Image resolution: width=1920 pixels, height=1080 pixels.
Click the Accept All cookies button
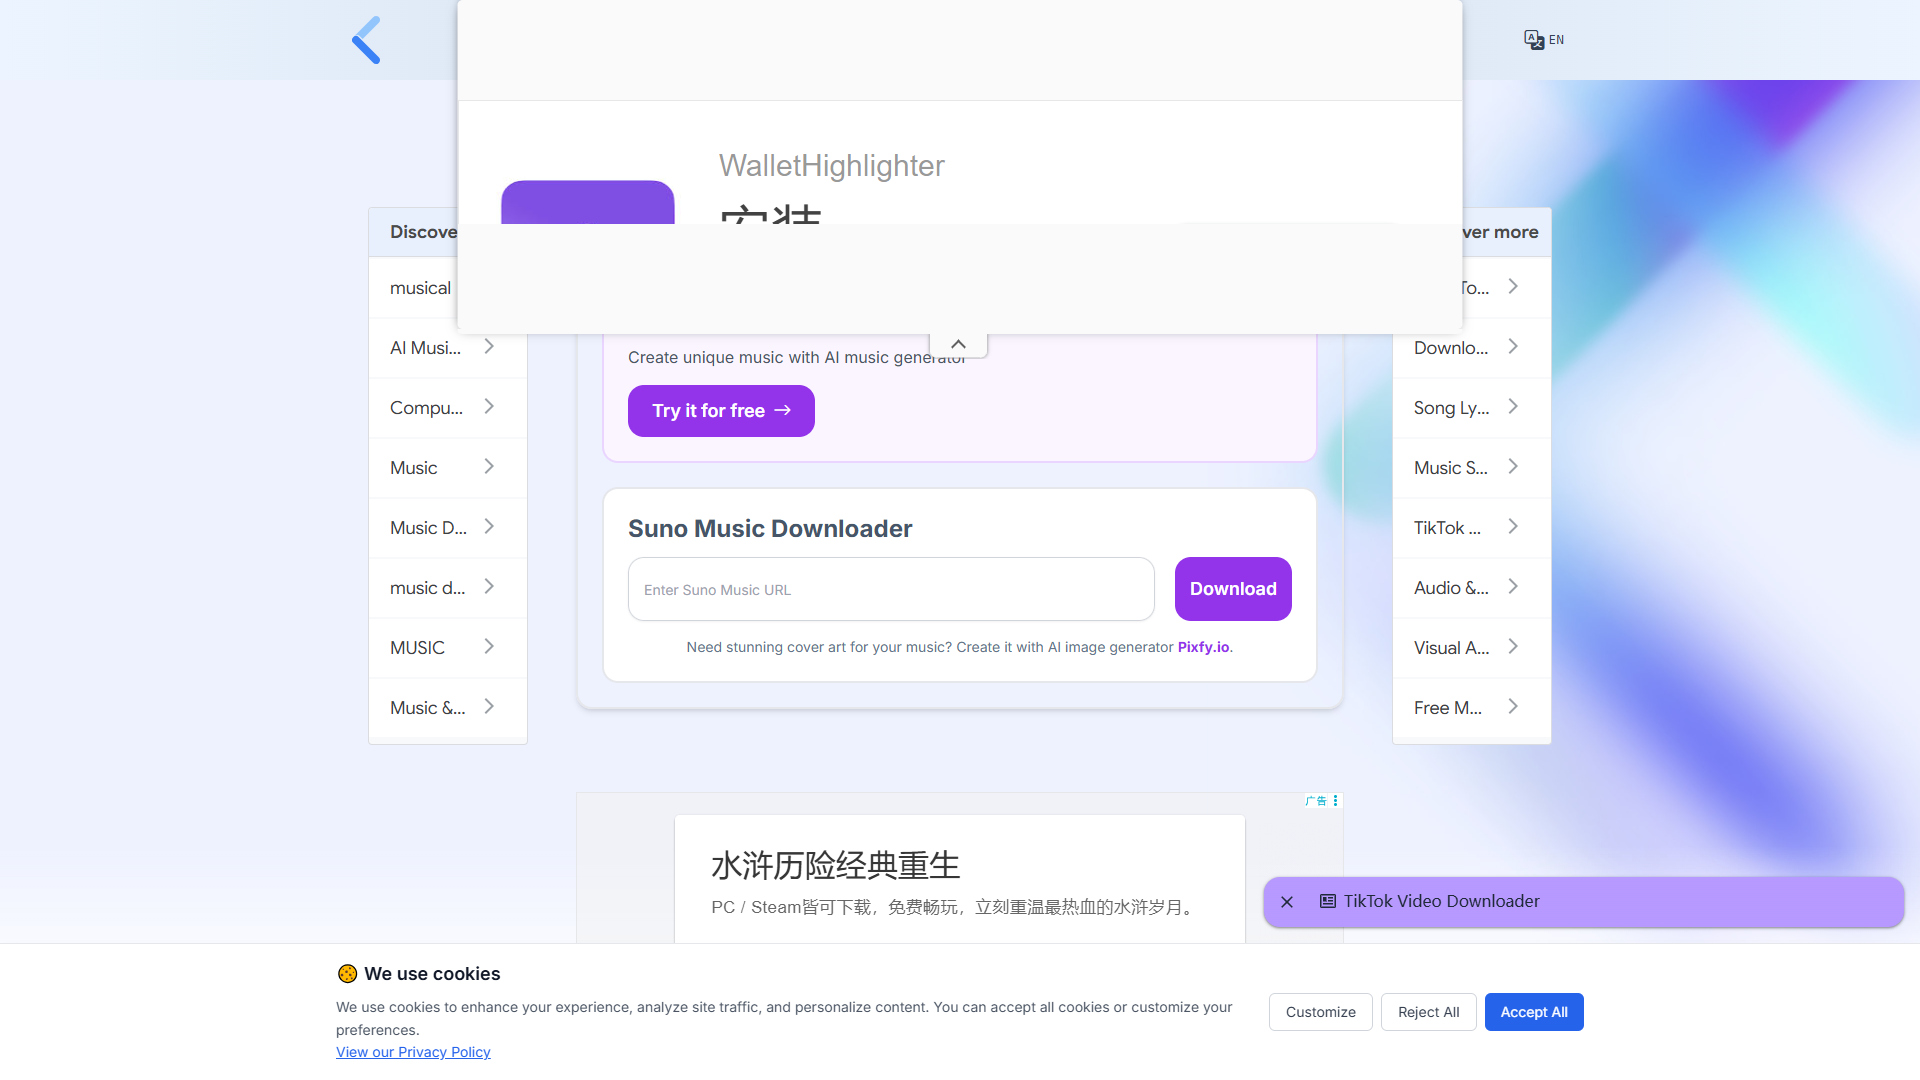[1534, 1012]
